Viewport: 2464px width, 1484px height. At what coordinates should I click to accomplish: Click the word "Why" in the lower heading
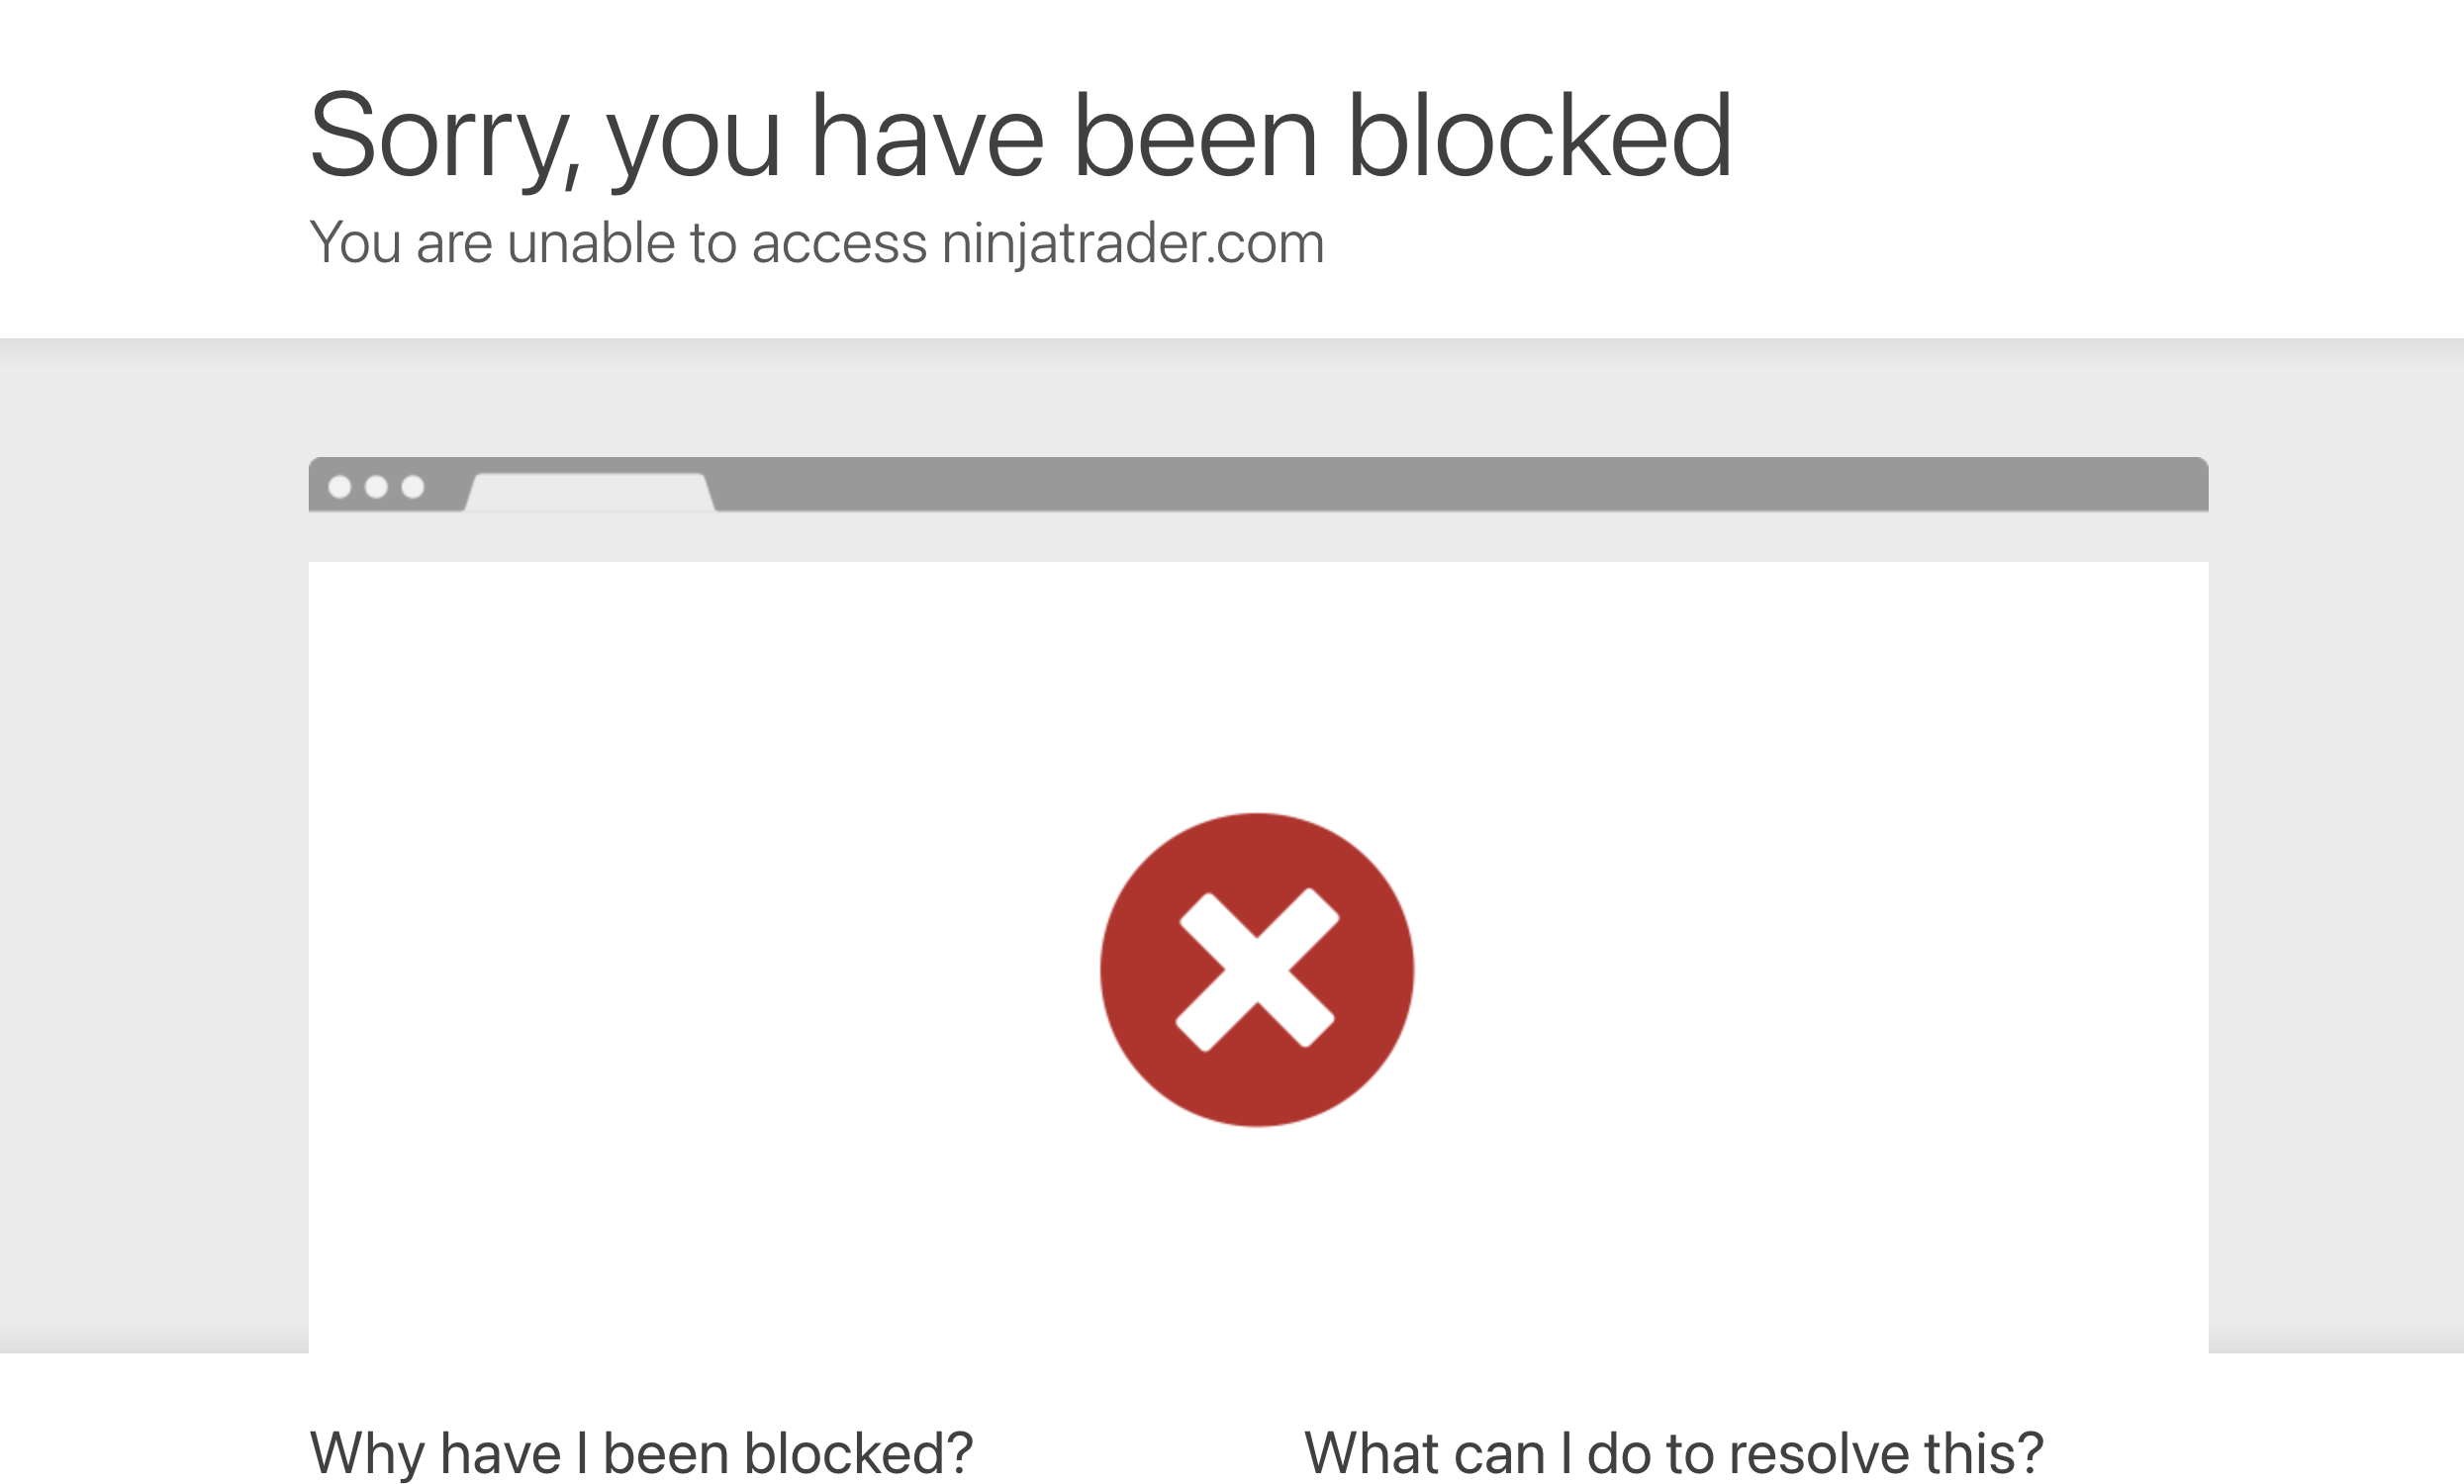tap(368, 1452)
